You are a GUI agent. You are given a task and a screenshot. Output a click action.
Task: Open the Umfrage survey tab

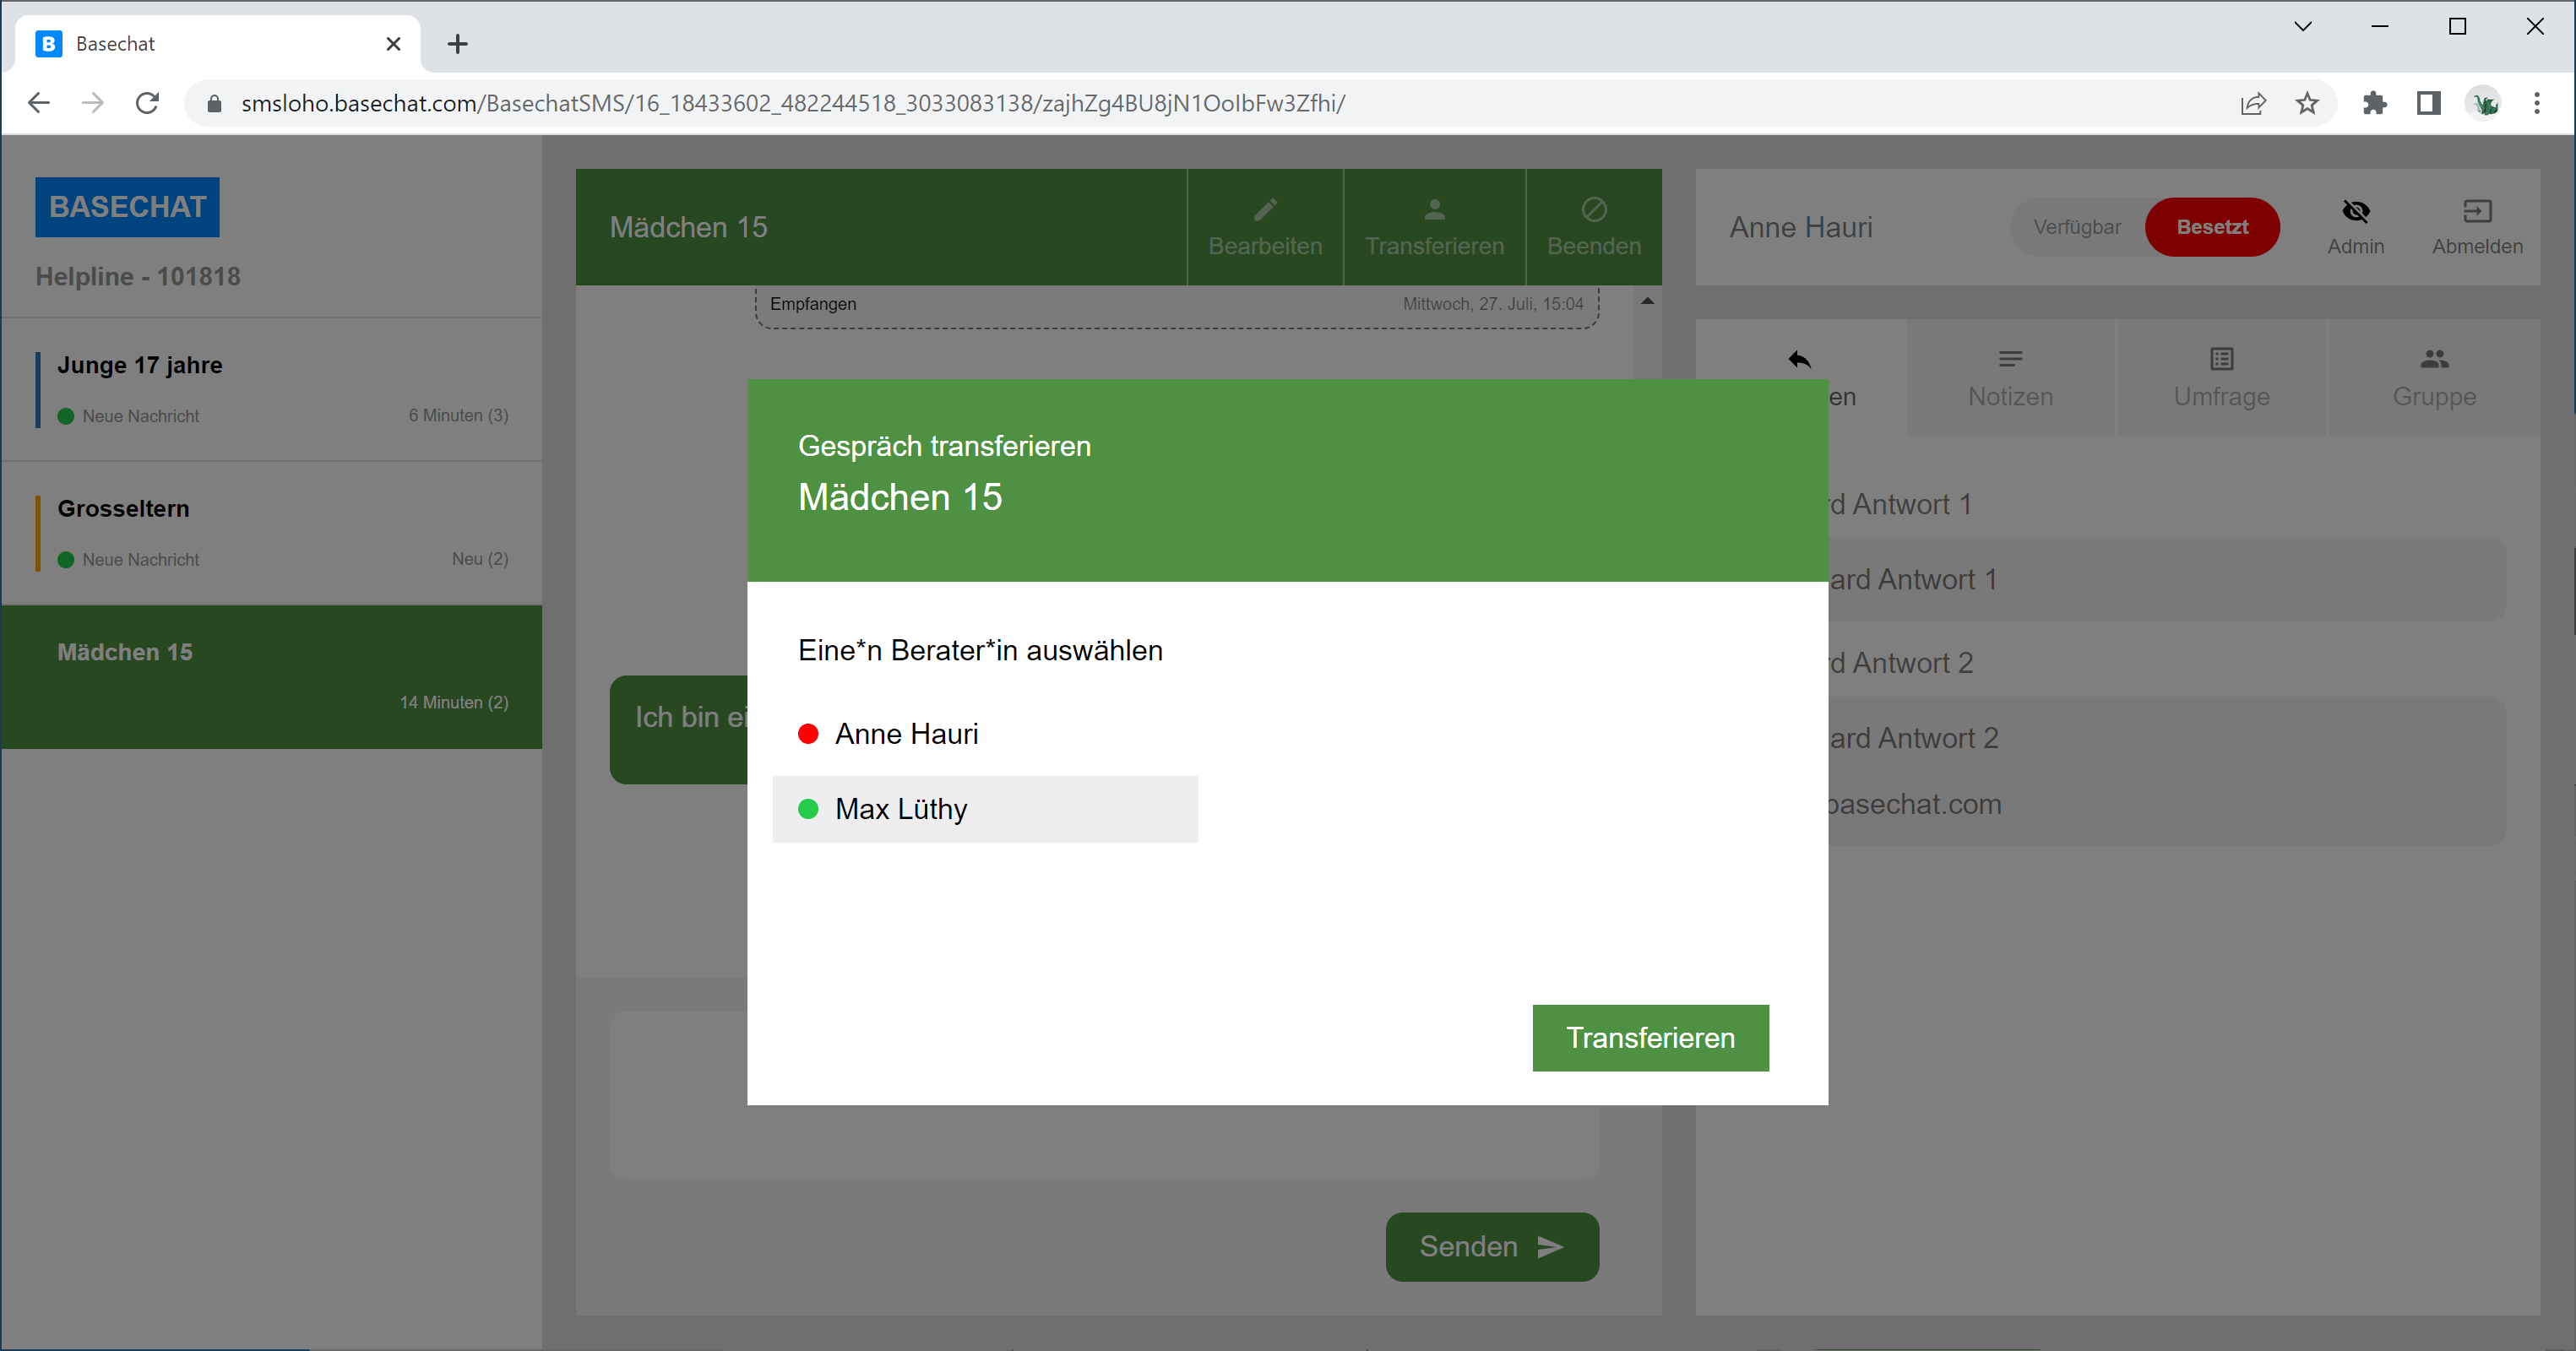(x=2221, y=377)
